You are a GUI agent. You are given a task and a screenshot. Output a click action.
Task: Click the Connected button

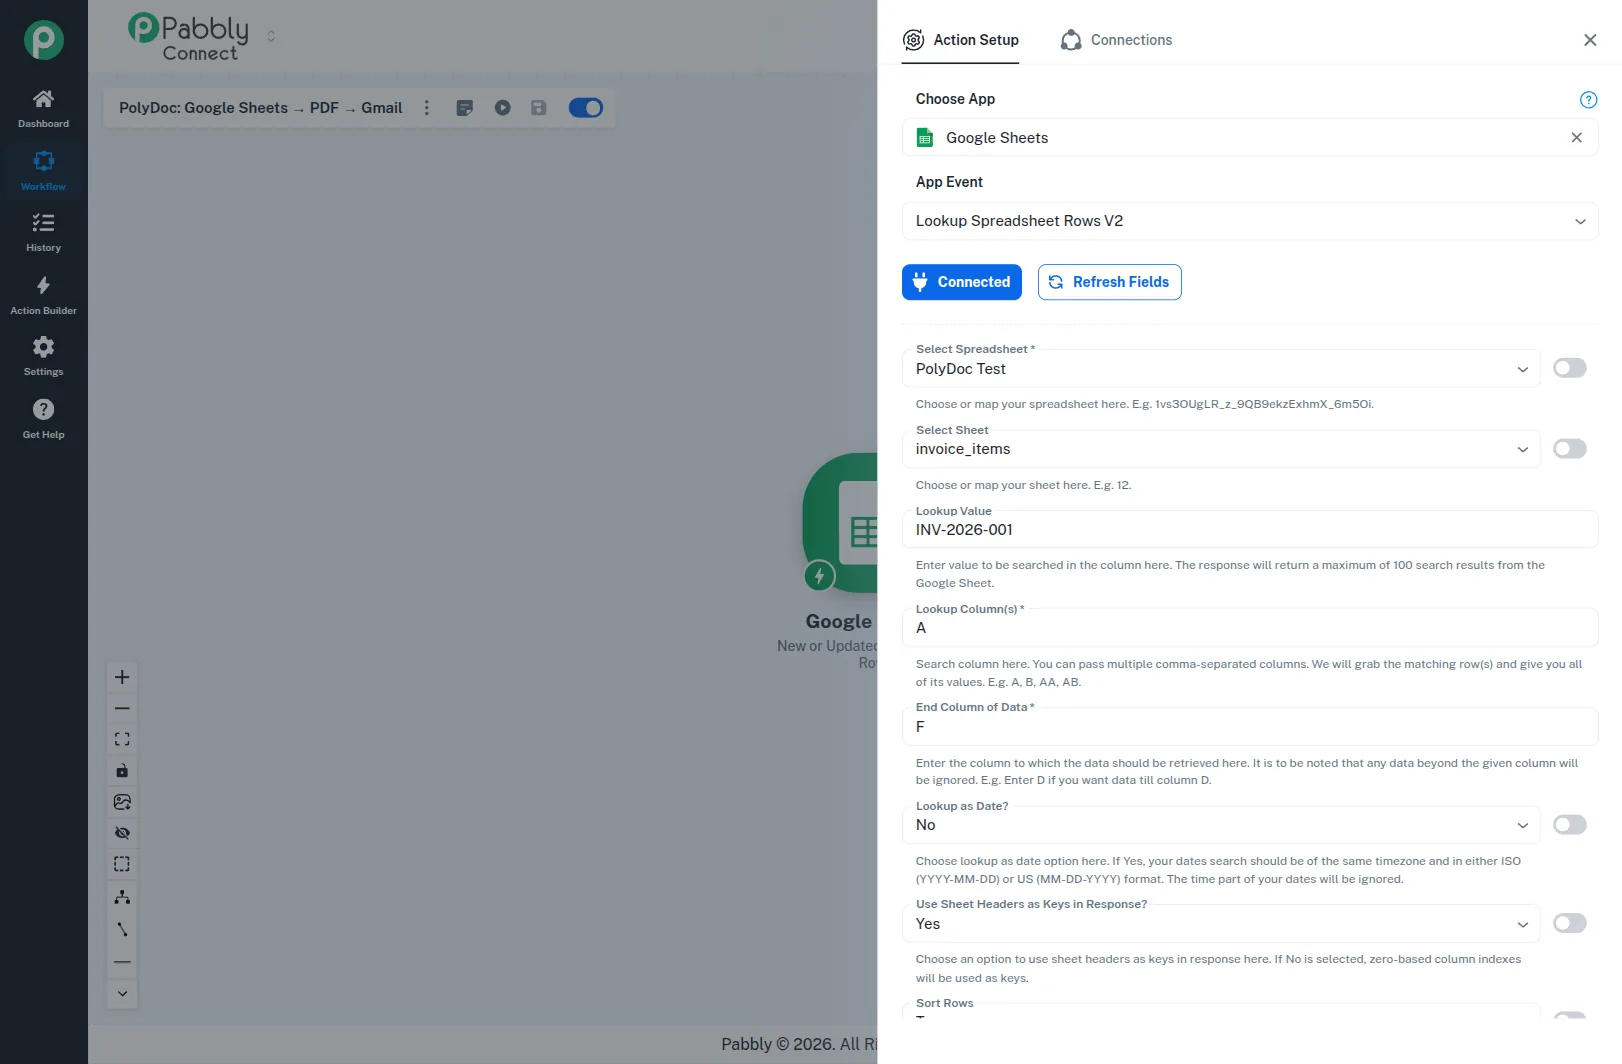[x=962, y=282]
